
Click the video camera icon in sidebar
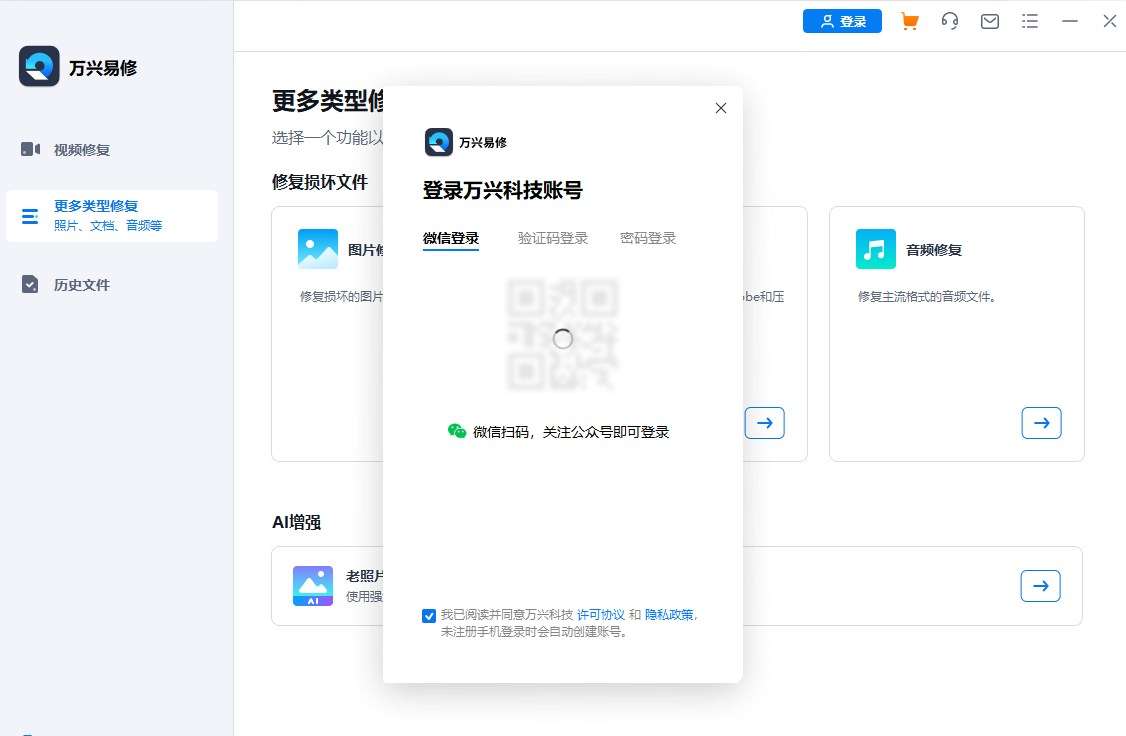tap(30, 149)
